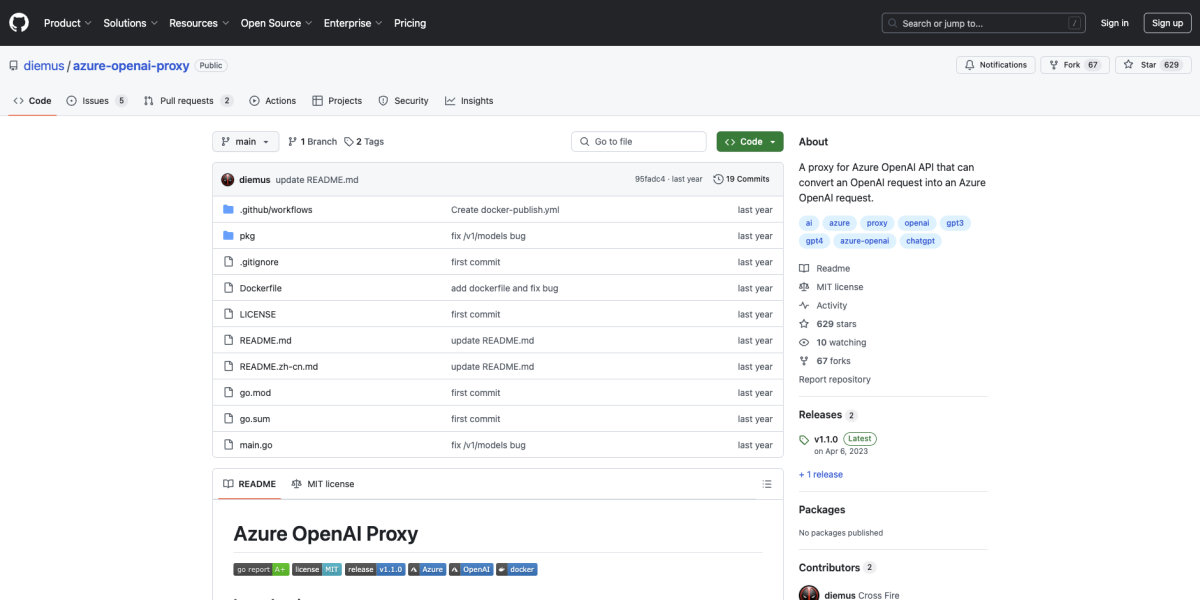Click the chatgpt topic tag
The image size is (1200, 600).
coord(921,241)
